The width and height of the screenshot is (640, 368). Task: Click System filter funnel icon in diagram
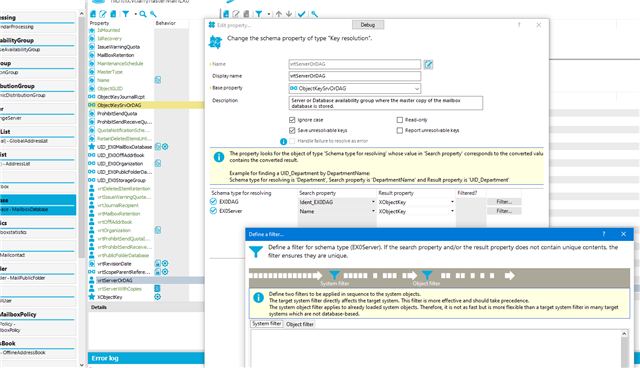[334, 275]
